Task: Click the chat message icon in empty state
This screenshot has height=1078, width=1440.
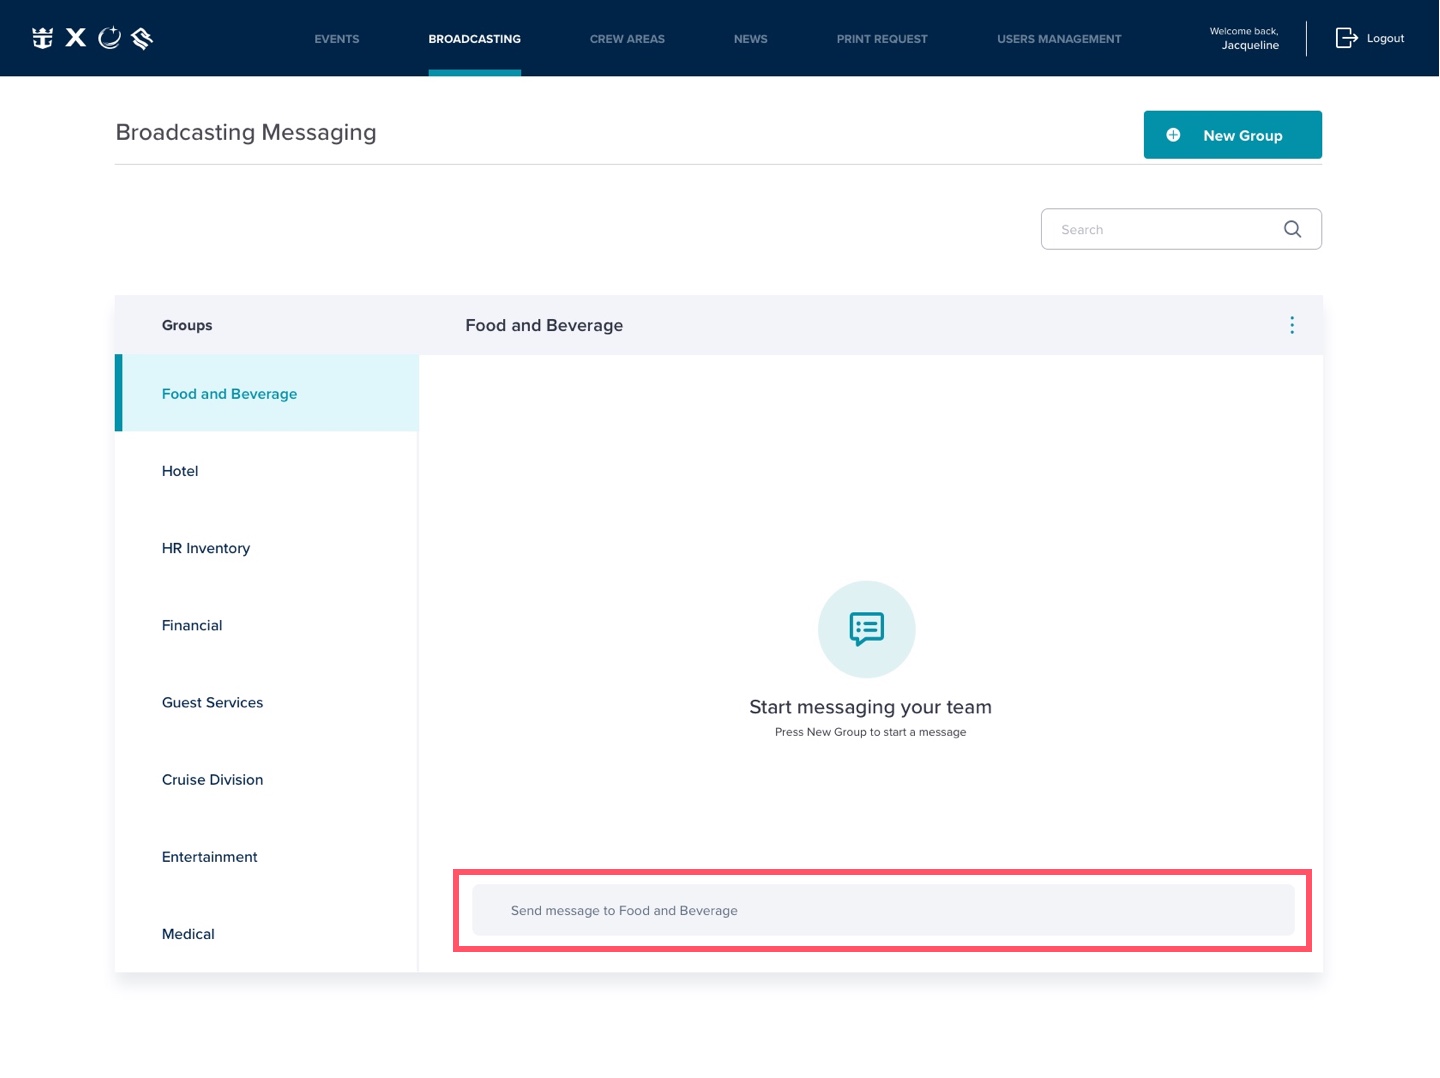Action: coord(866,629)
